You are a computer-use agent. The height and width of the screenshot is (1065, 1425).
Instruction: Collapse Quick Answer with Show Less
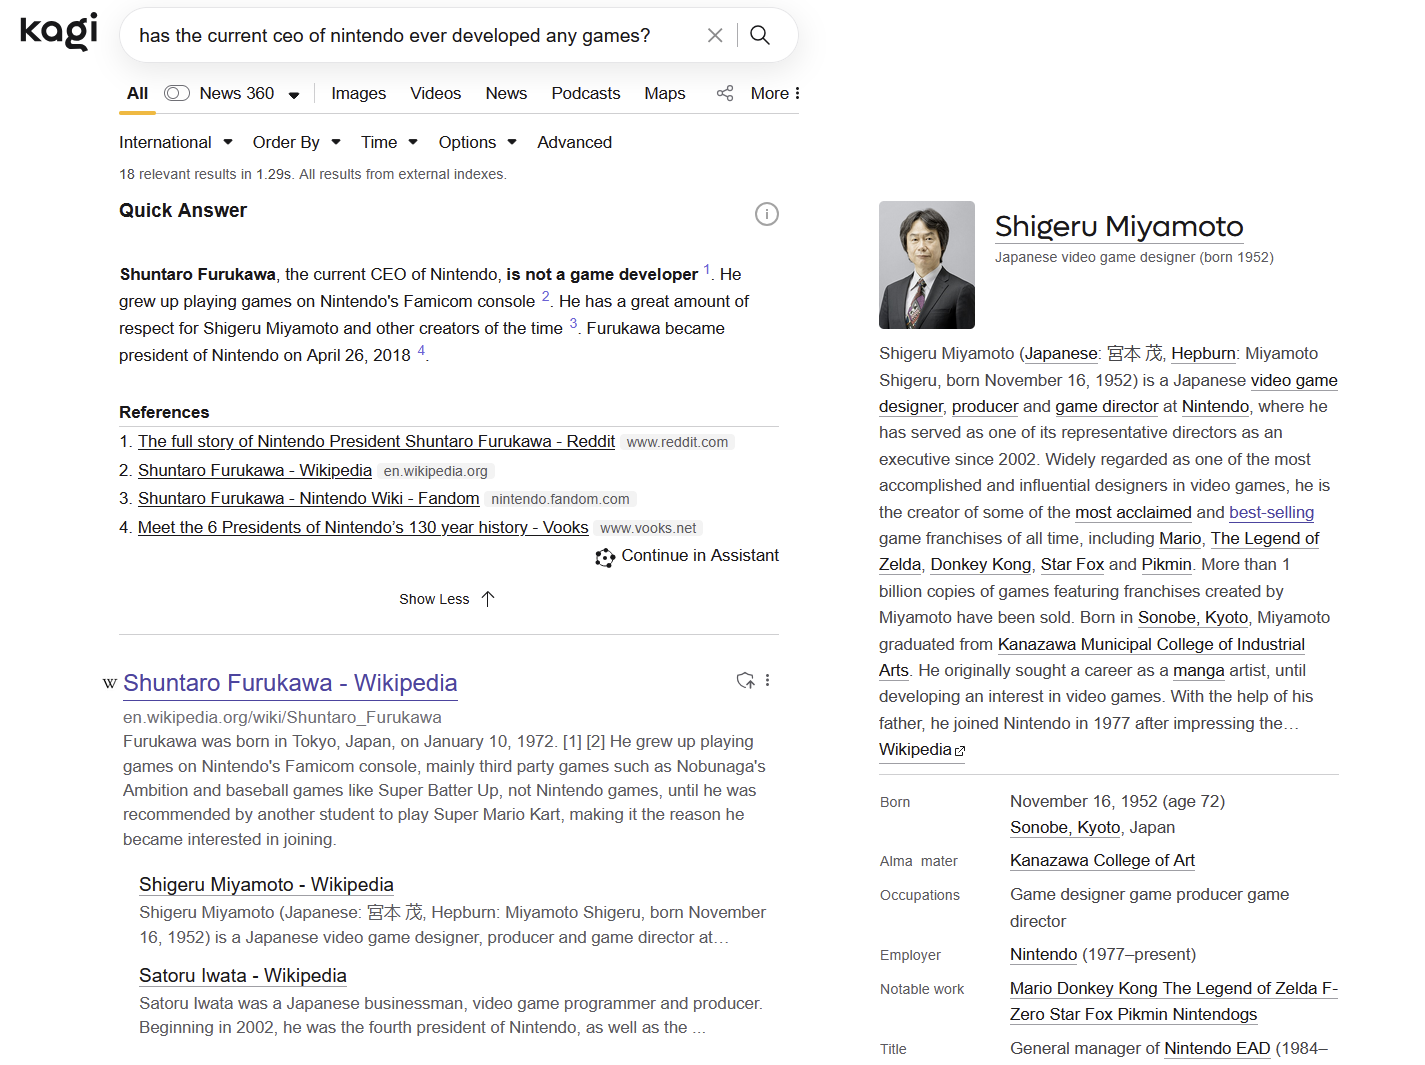point(447,599)
